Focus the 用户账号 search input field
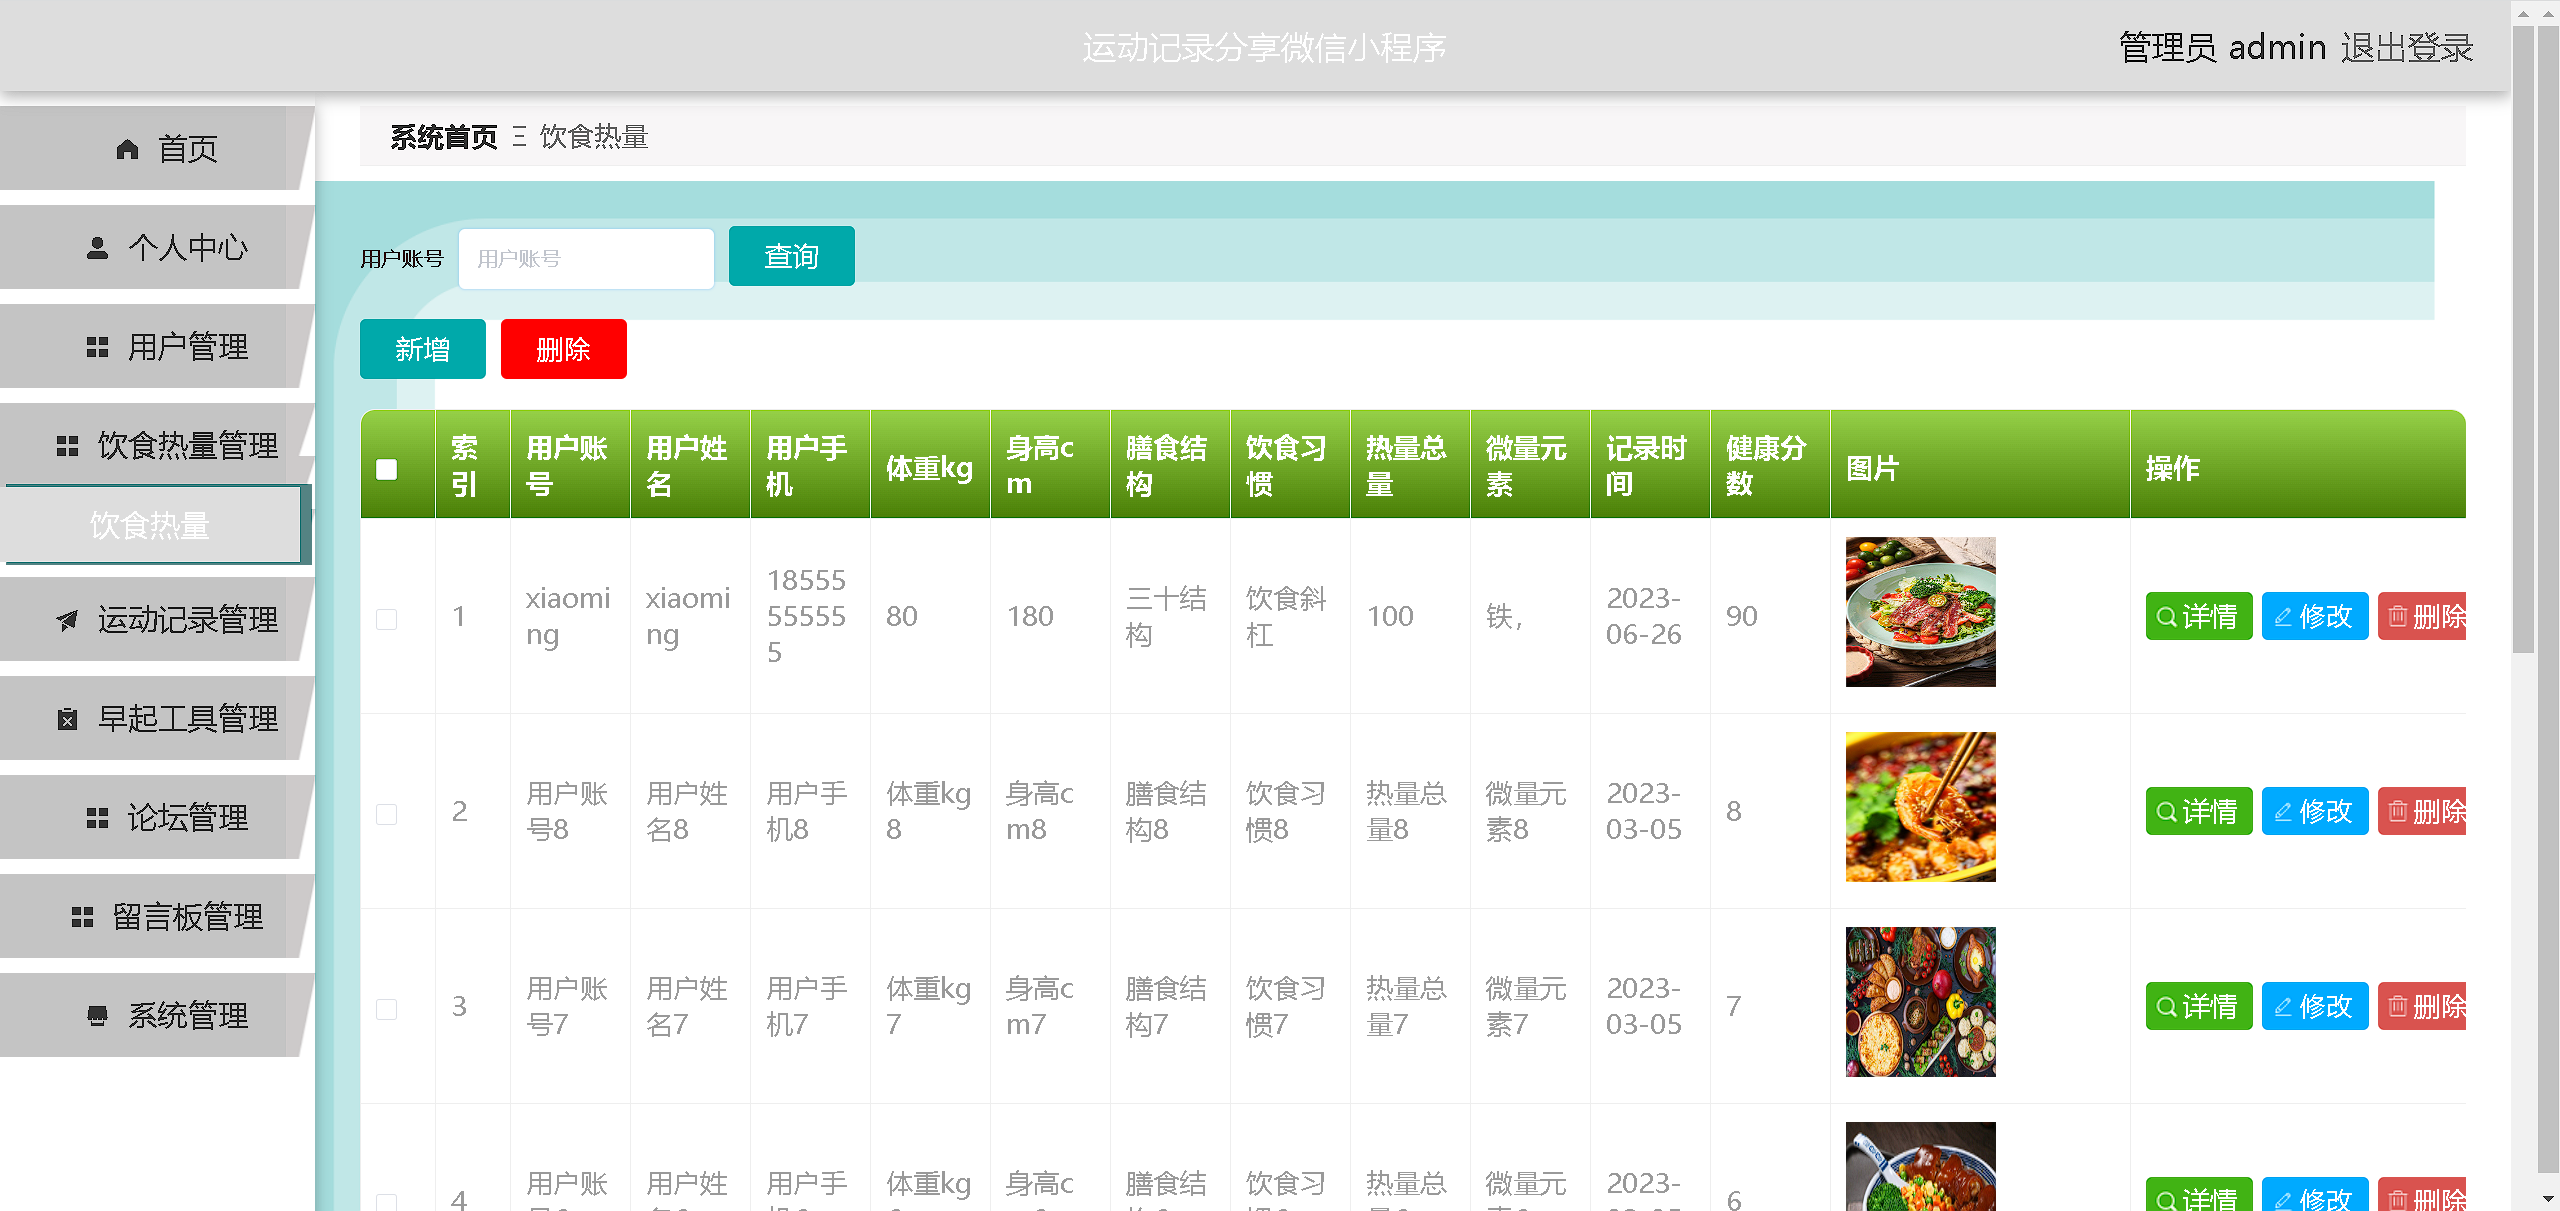 586,259
